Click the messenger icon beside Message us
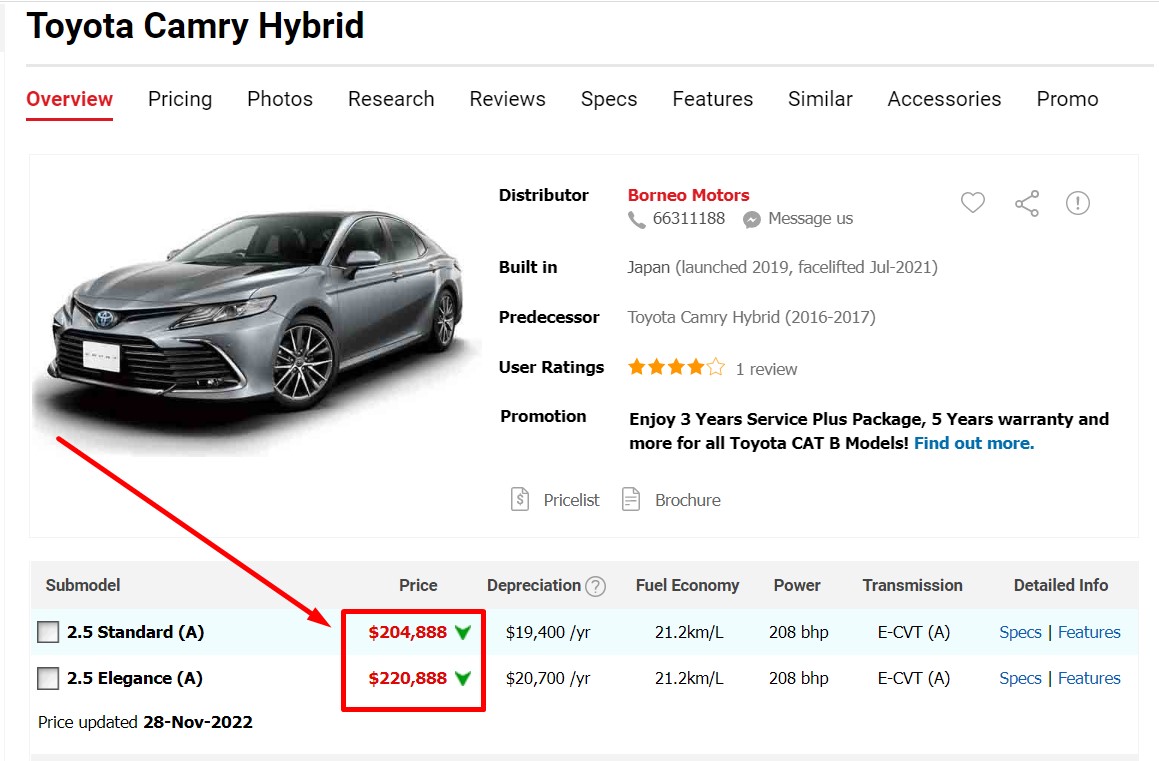 (752, 219)
